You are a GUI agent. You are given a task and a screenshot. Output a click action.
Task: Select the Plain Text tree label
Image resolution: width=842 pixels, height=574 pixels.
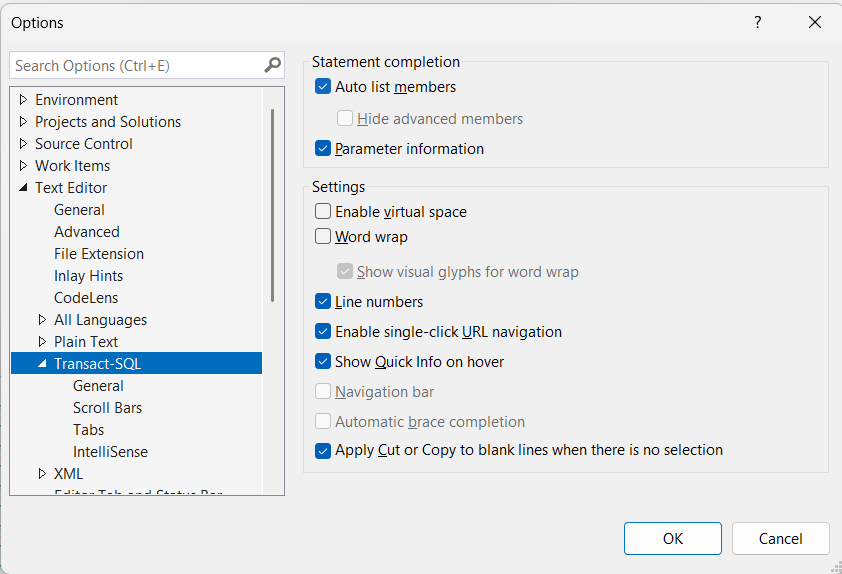[x=86, y=342]
